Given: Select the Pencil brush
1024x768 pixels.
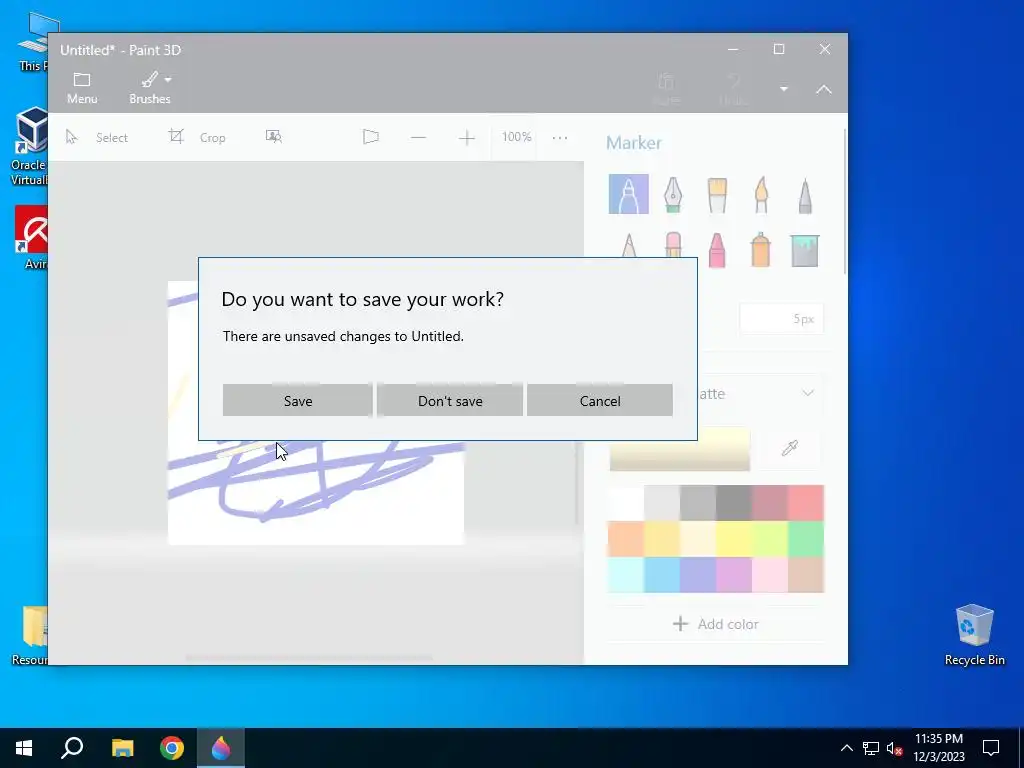Looking at the screenshot, I should pyautogui.click(x=628, y=246).
